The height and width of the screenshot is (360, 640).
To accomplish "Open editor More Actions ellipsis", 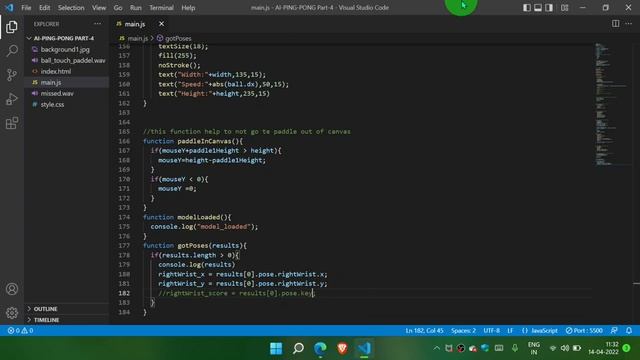I will (x=629, y=24).
